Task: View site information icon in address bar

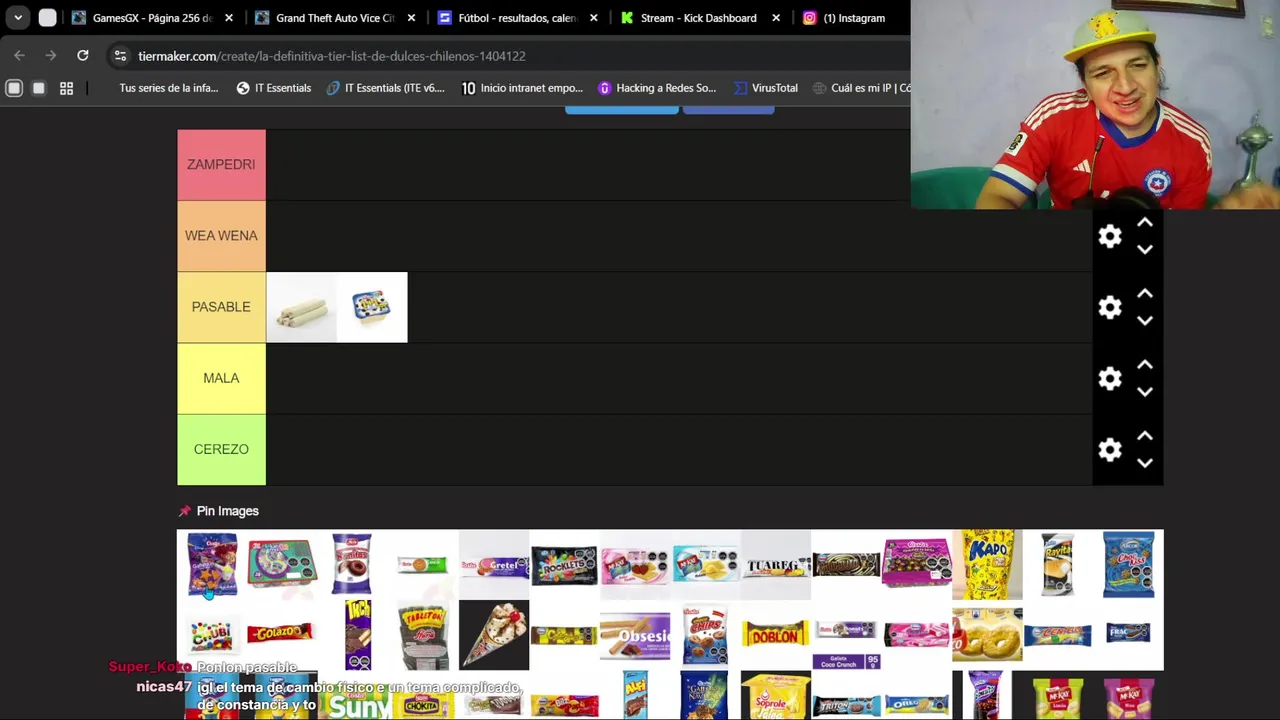Action: pos(120,56)
